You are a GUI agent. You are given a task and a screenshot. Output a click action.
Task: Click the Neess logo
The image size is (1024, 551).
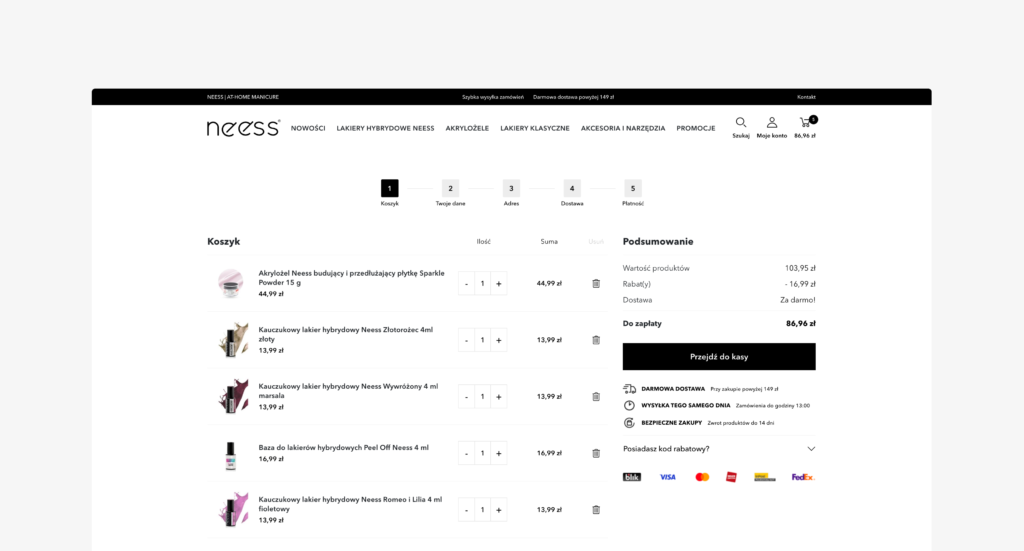[243, 128]
